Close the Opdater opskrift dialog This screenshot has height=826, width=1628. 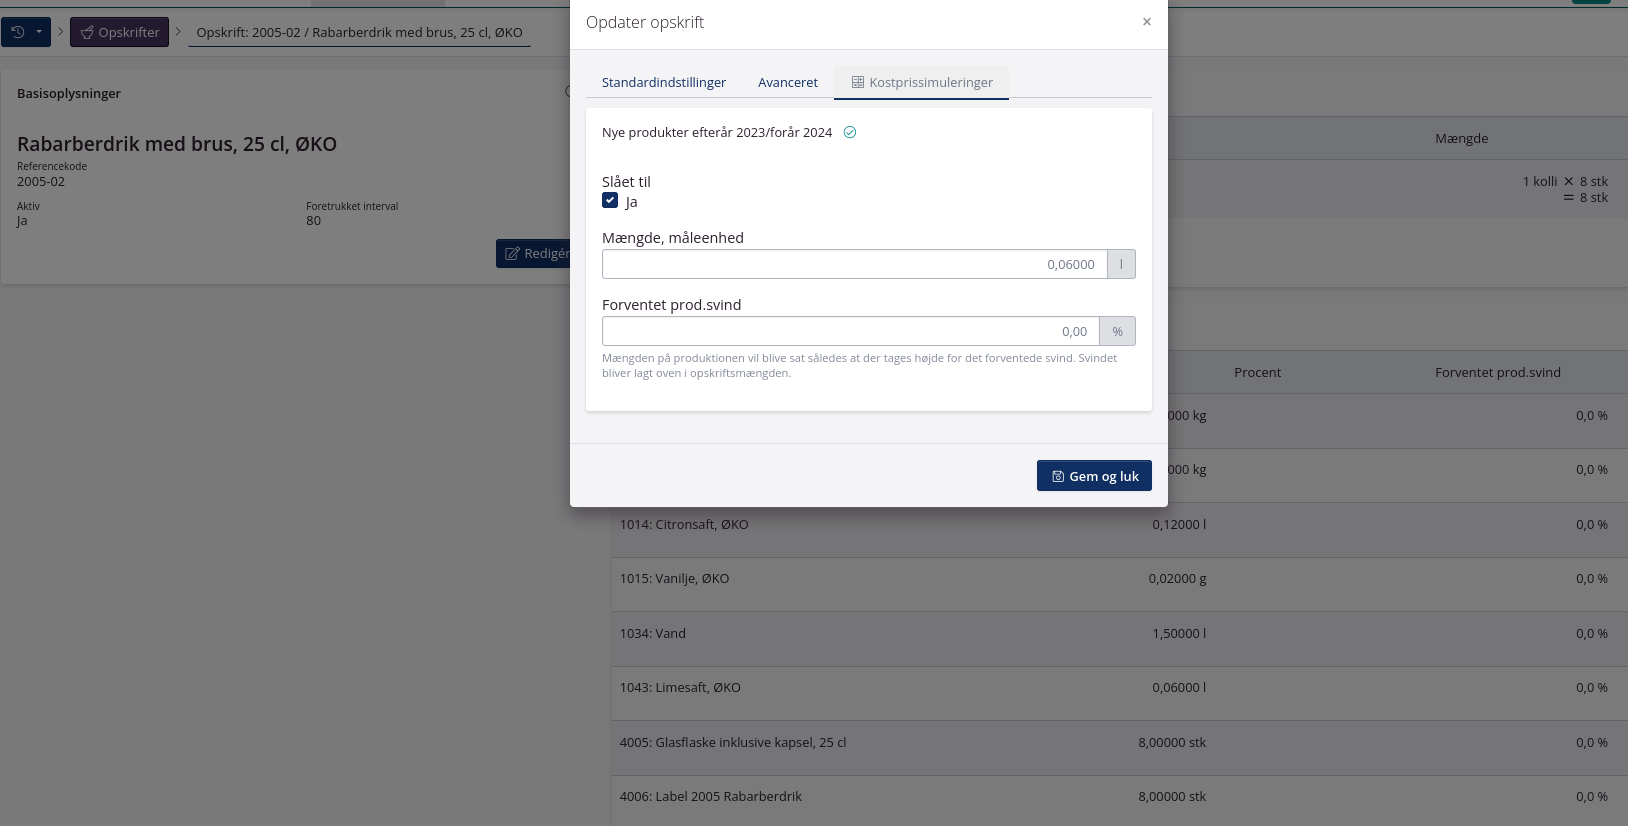click(1147, 22)
